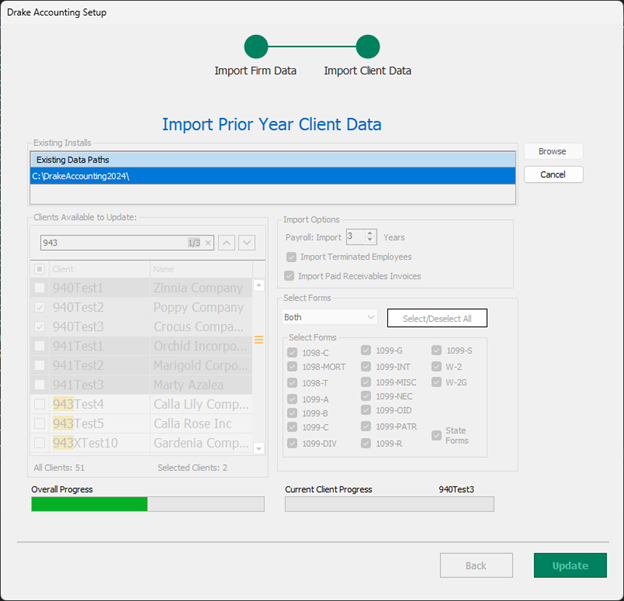Toggle the W-2G form checkbox
624x601 pixels.
pyautogui.click(x=437, y=382)
